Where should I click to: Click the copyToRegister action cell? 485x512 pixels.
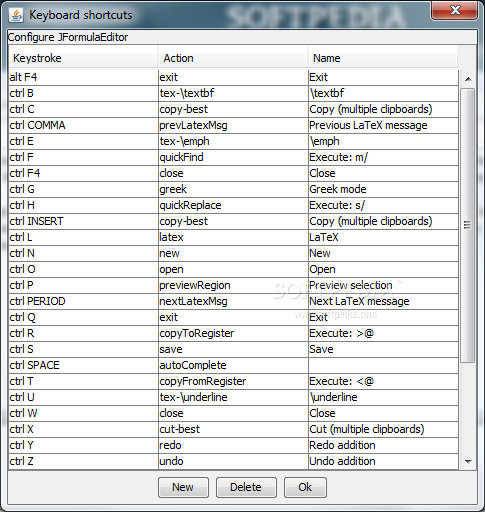(x=233, y=333)
